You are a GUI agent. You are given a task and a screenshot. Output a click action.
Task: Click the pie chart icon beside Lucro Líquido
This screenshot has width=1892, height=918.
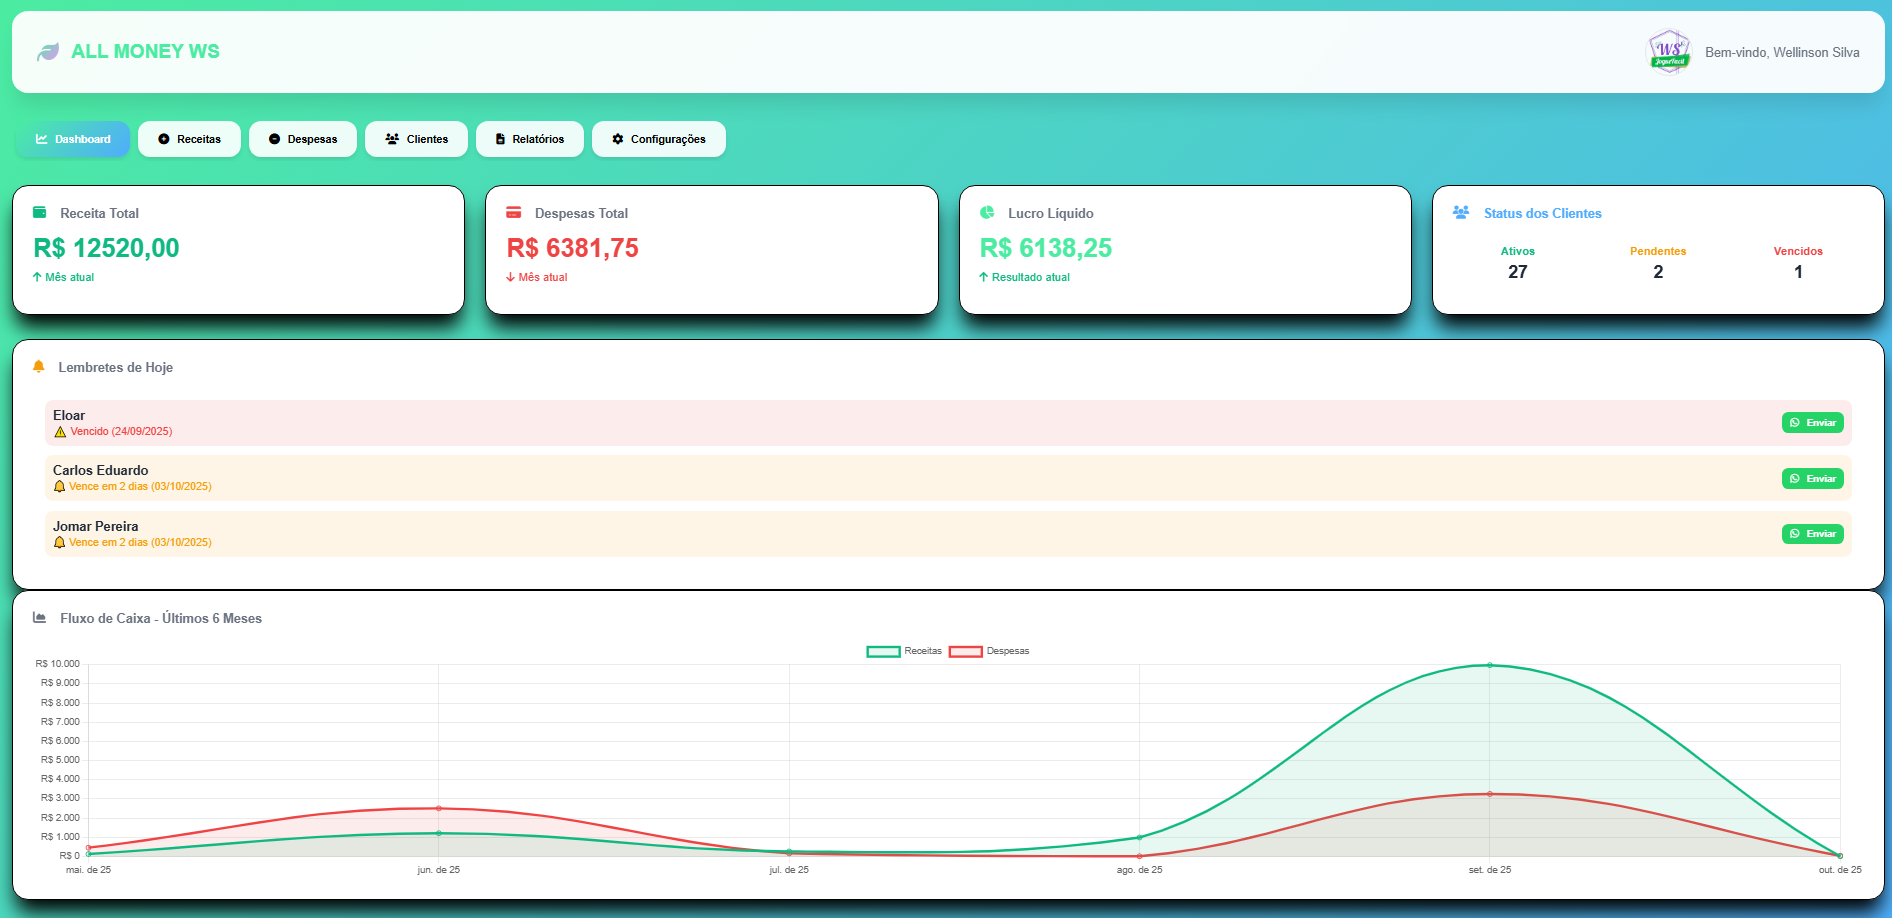(x=987, y=212)
